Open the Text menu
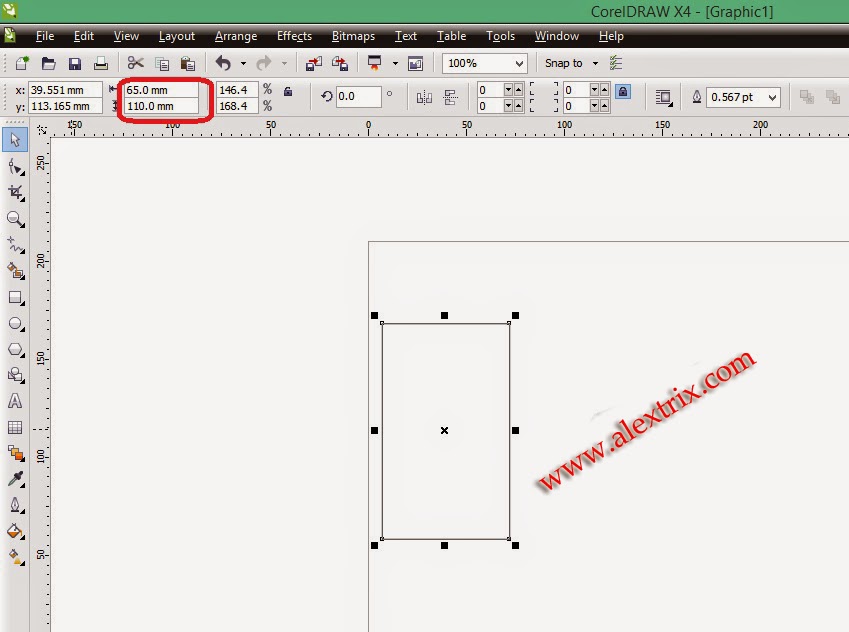 click(x=406, y=36)
